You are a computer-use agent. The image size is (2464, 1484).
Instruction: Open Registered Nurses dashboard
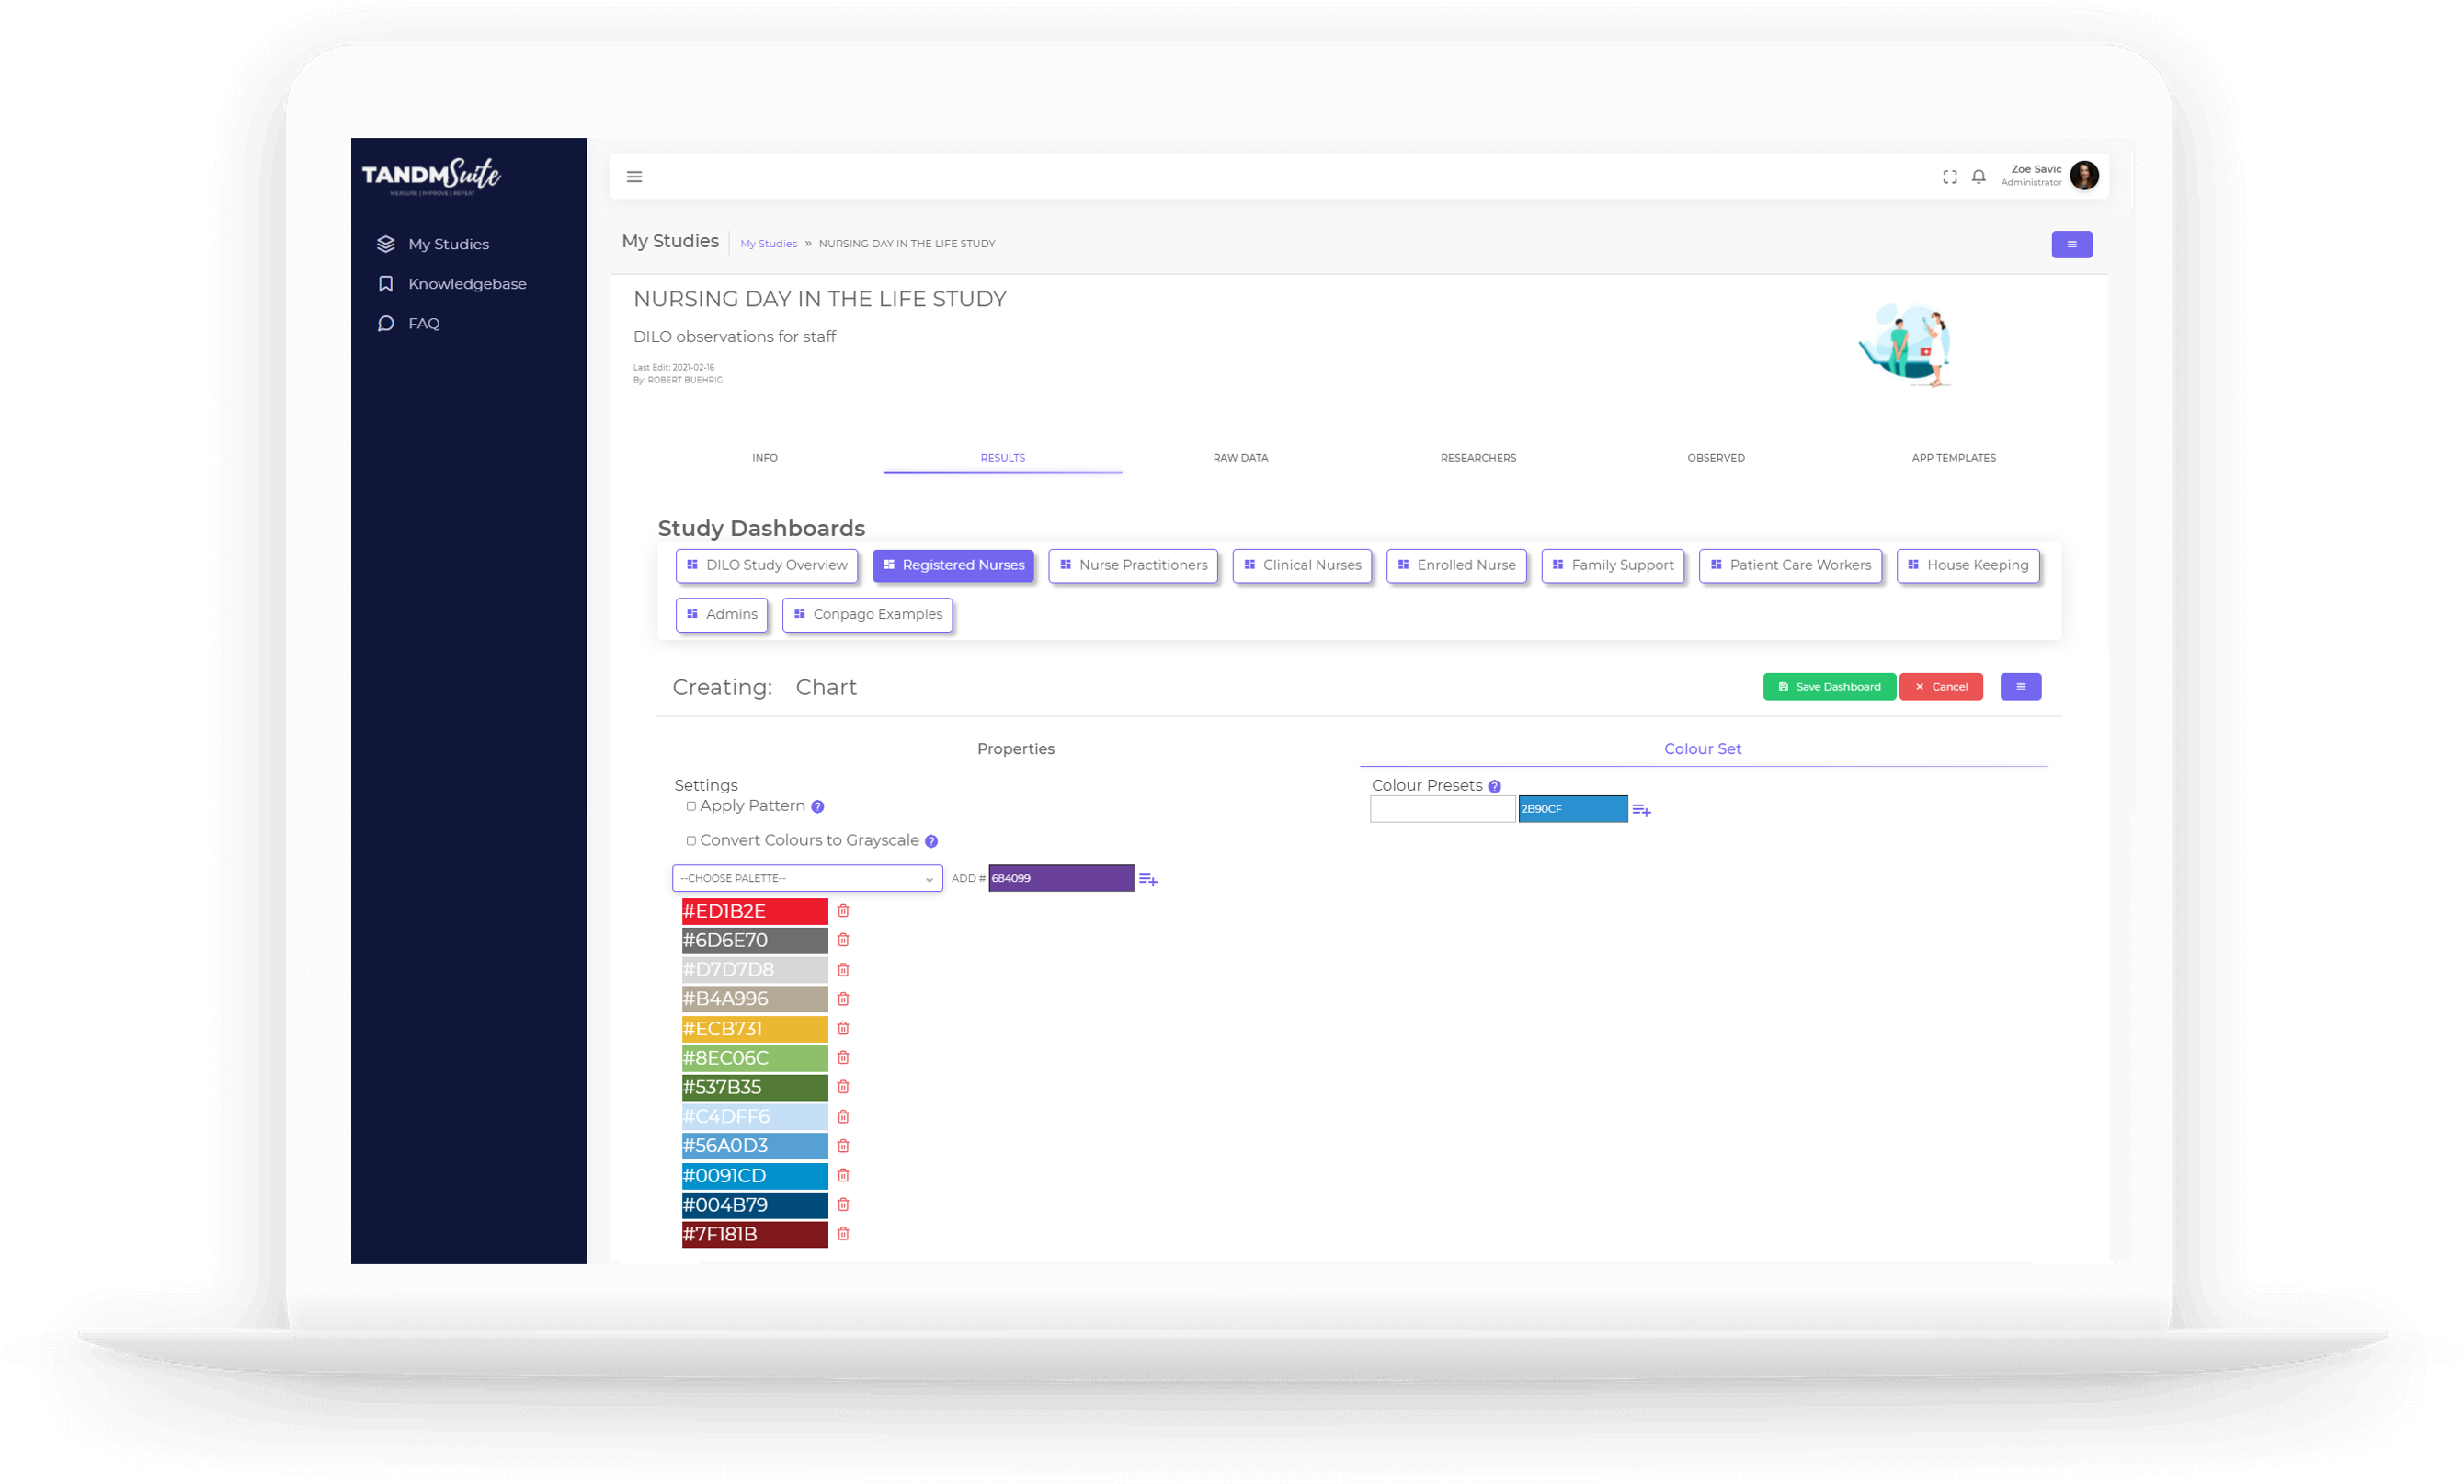tap(953, 566)
